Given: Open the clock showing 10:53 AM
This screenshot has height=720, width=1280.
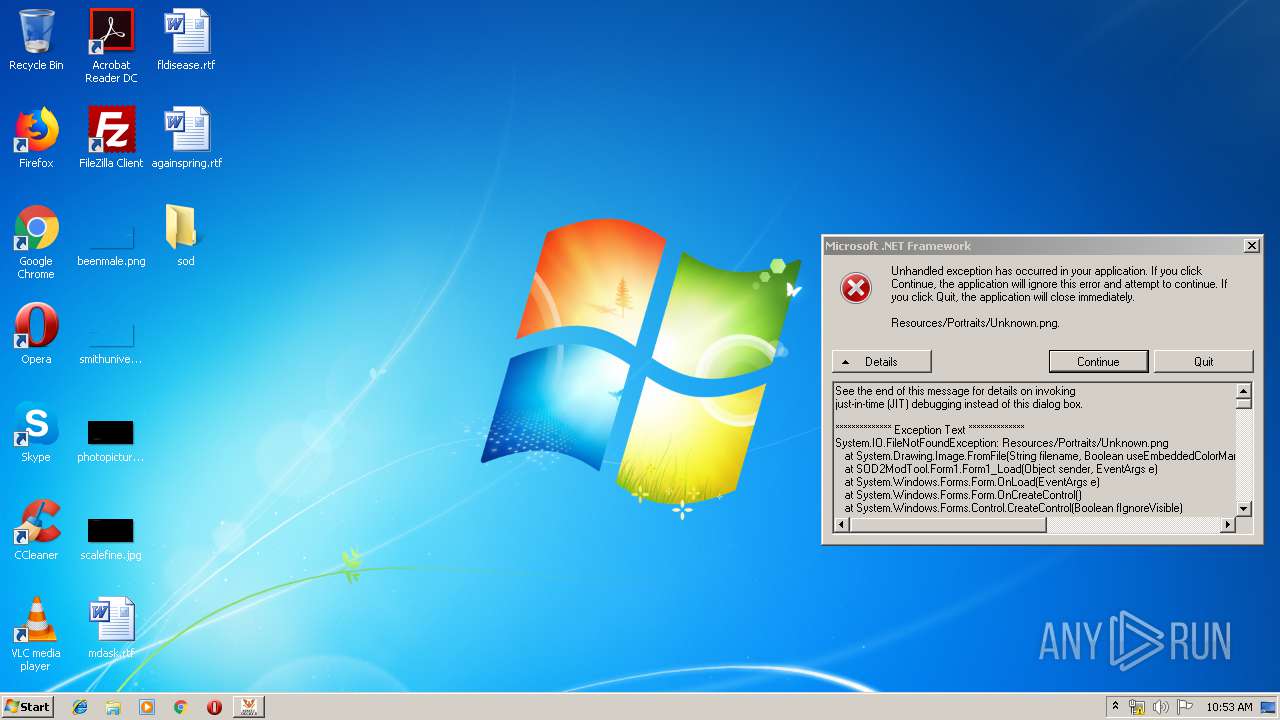Looking at the screenshot, I should pos(1229,707).
